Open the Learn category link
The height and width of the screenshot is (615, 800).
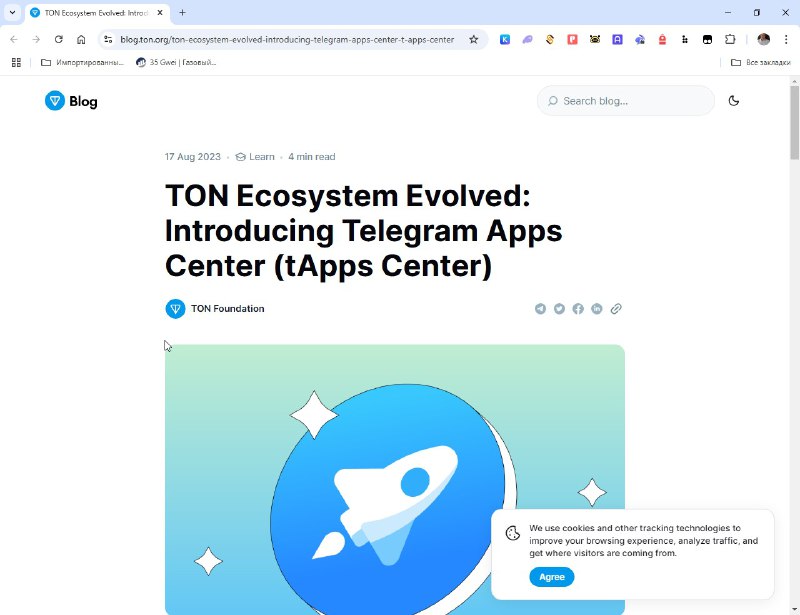pyautogui.click(x=255, y=157)
